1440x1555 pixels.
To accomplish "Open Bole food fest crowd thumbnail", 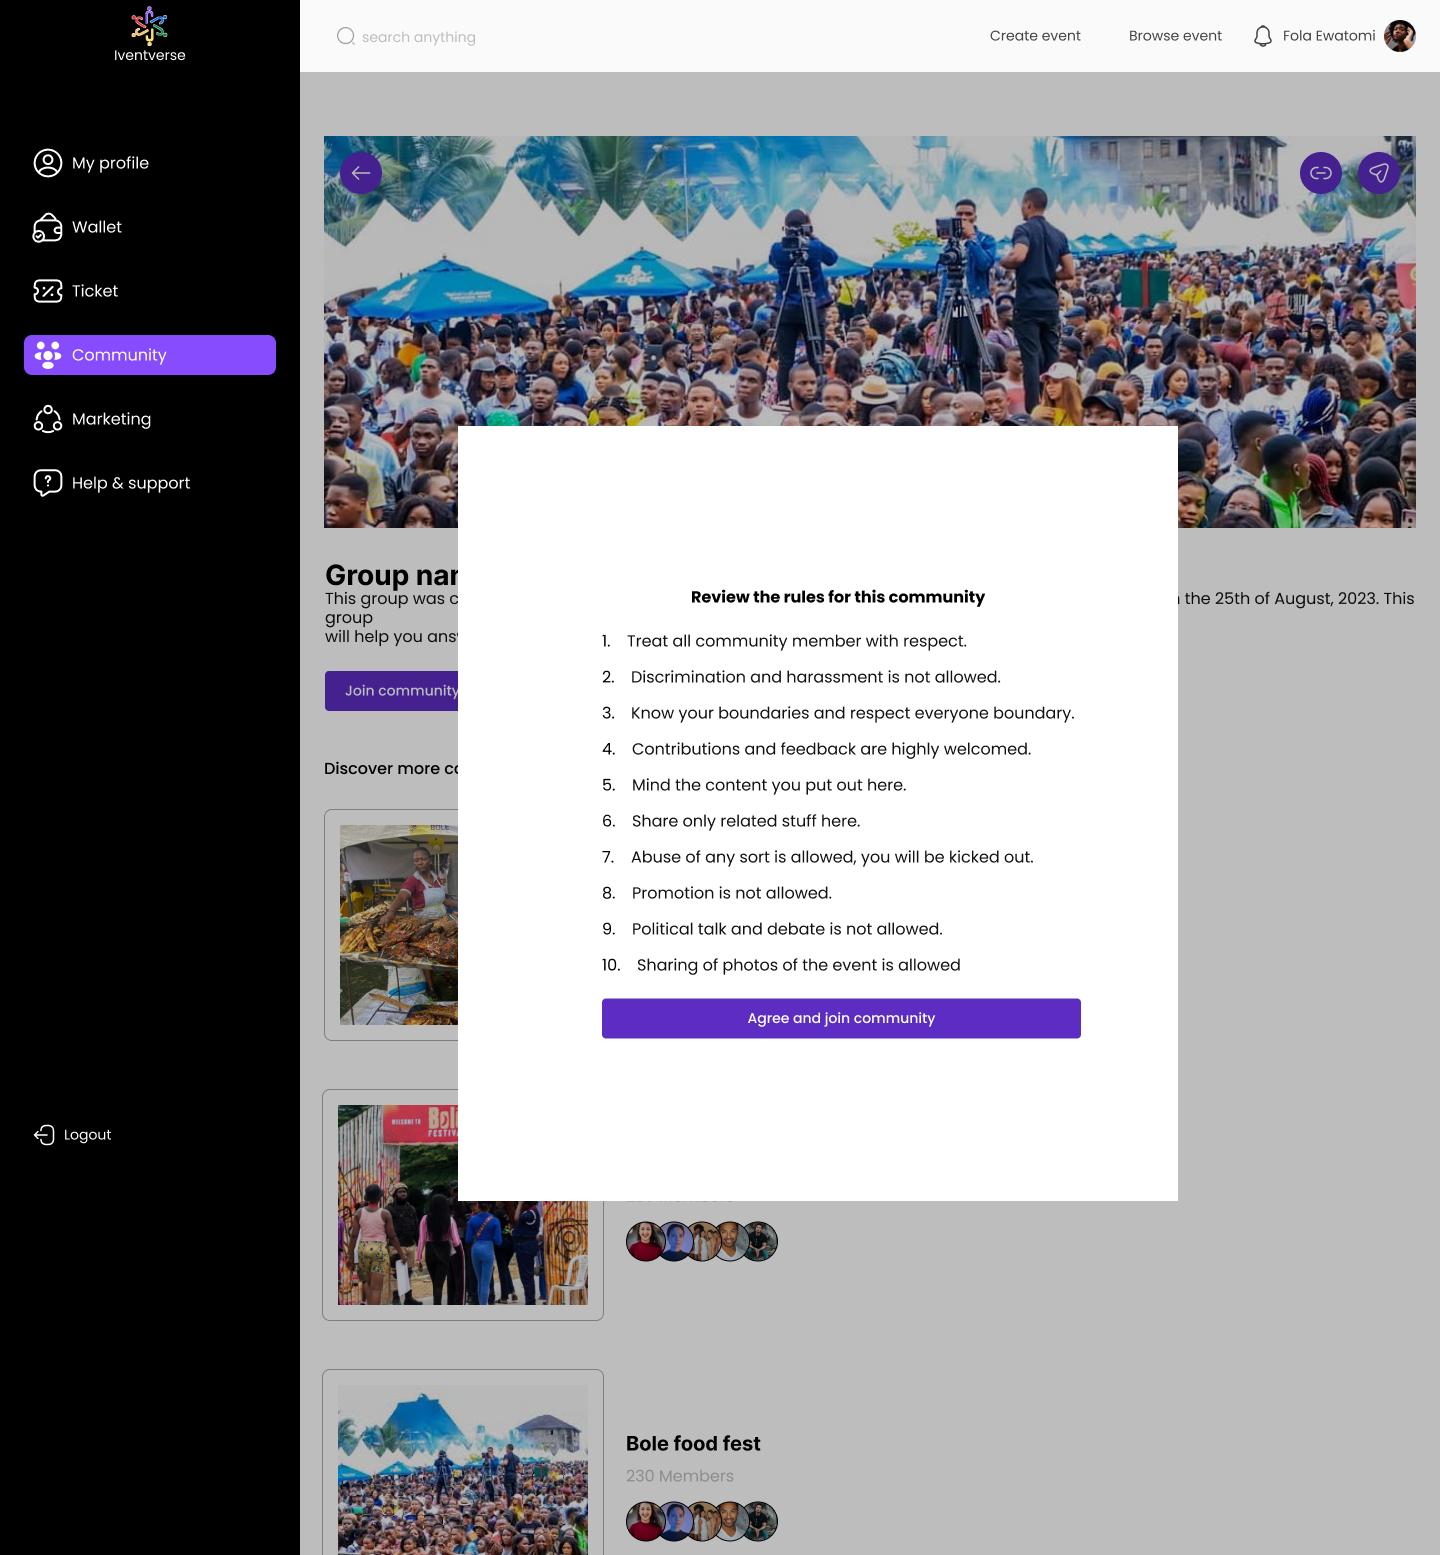I will 463,1468.
